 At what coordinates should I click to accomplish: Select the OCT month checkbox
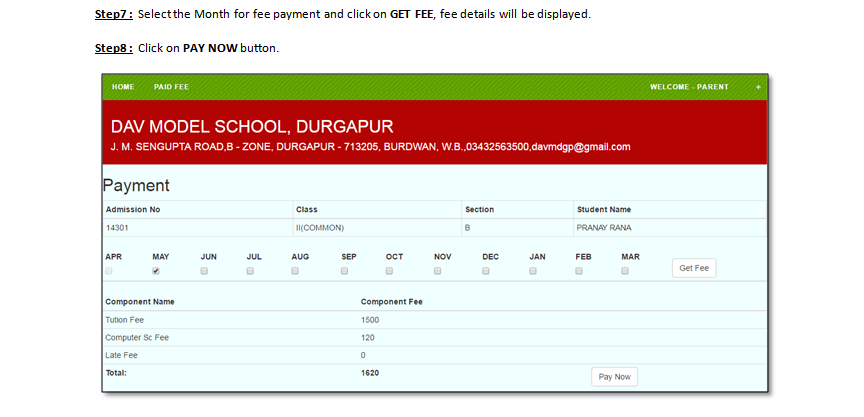click(x=390, y=271)
